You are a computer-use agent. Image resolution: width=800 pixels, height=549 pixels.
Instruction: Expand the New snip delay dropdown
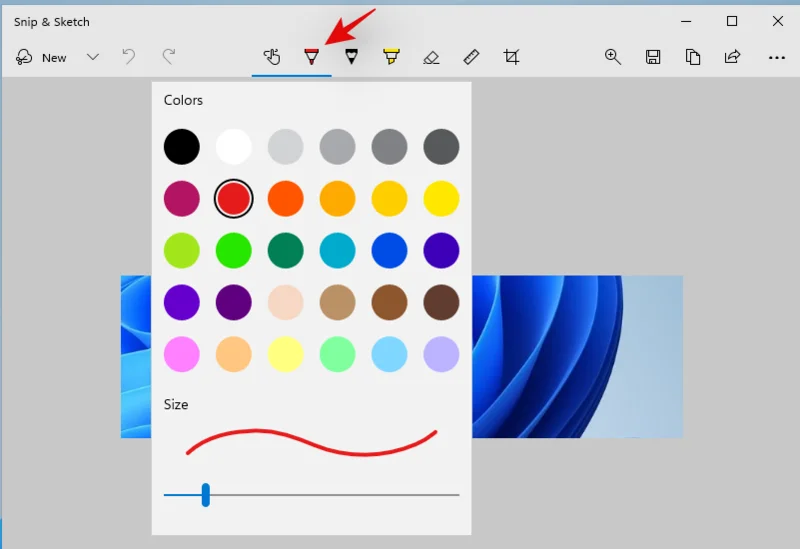pos(92,57)
